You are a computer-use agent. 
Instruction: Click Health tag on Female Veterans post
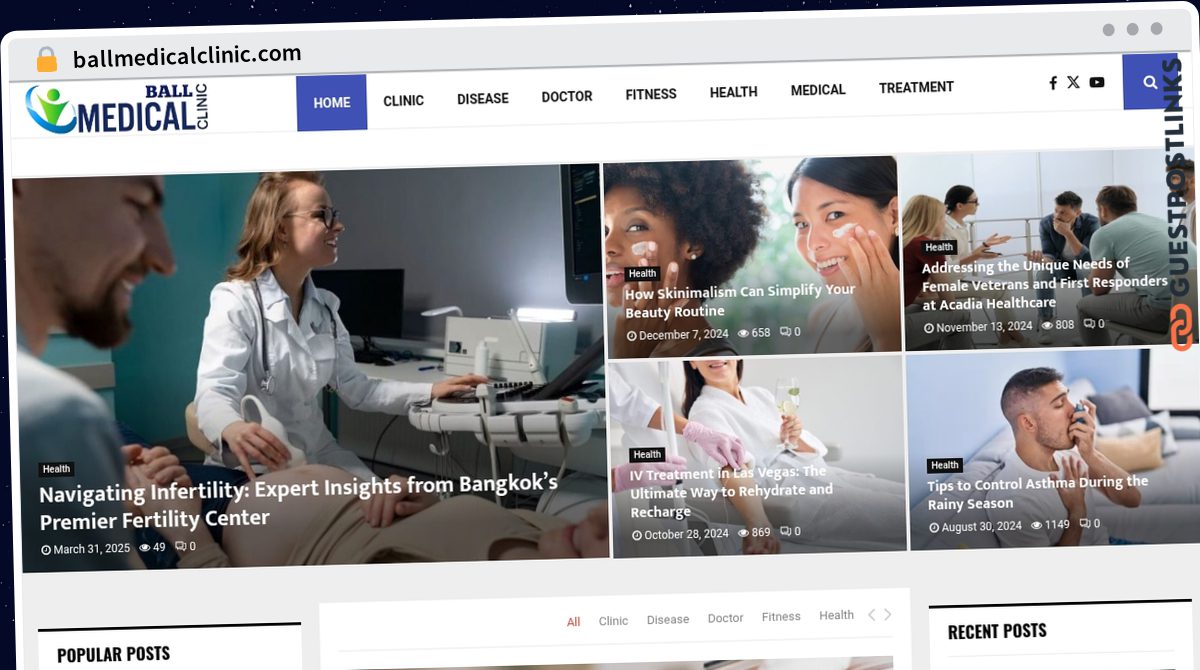pos(939,247)
